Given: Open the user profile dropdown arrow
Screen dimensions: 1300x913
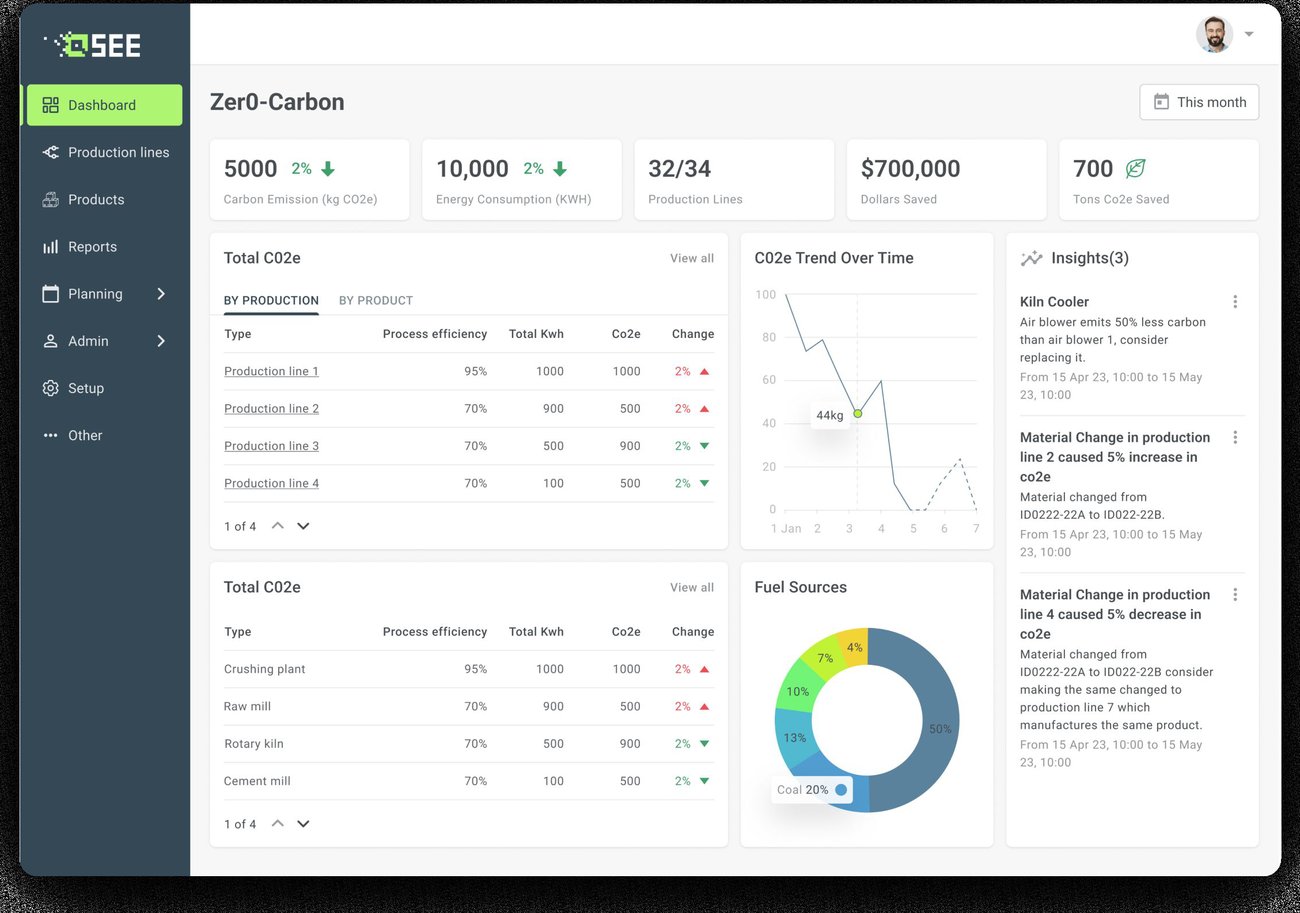Looking at the screenshot, I should 1249,34.
